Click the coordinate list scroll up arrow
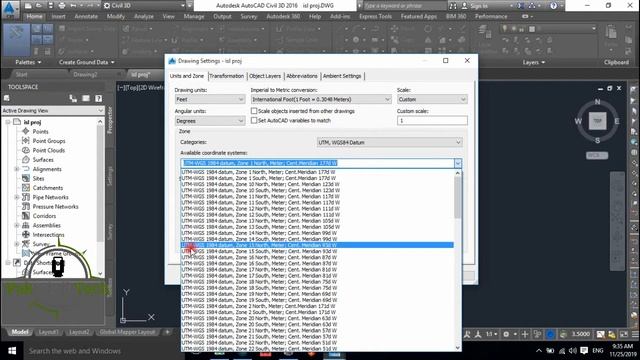 458,173
